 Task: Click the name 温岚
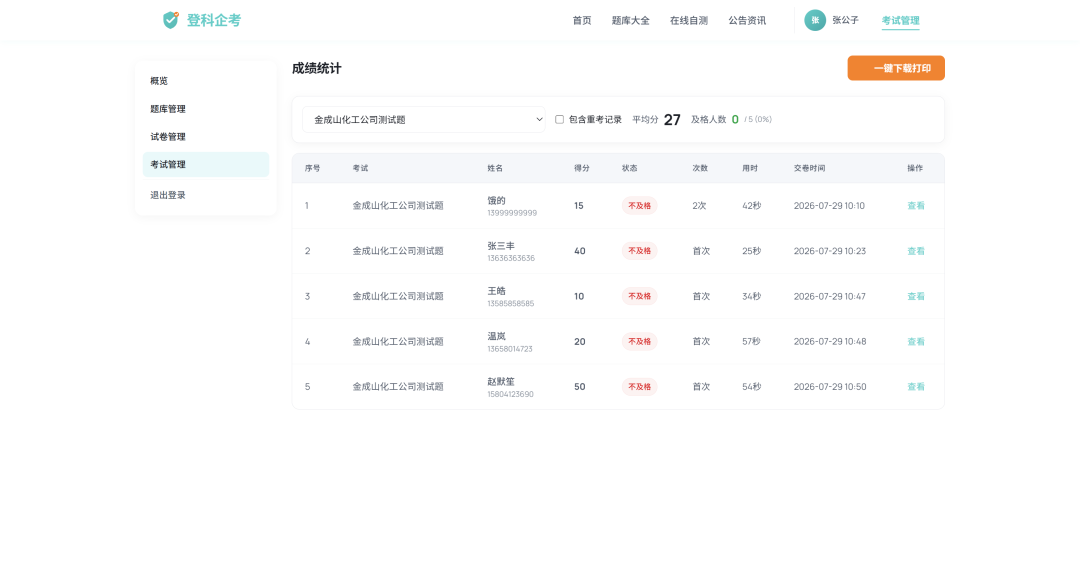[497, 336]
